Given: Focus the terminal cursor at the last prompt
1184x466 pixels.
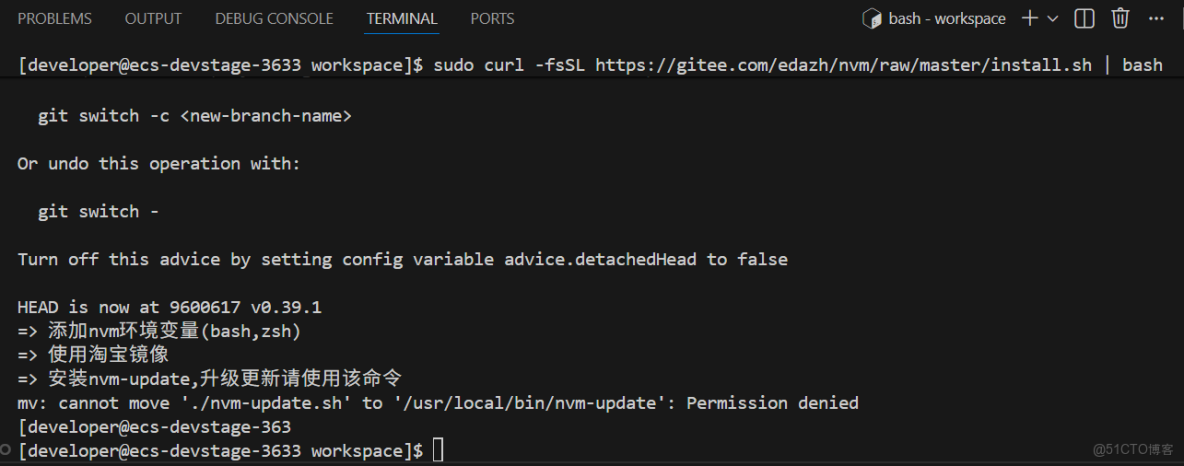Looking at the screenshot, I should pos(438,451).
